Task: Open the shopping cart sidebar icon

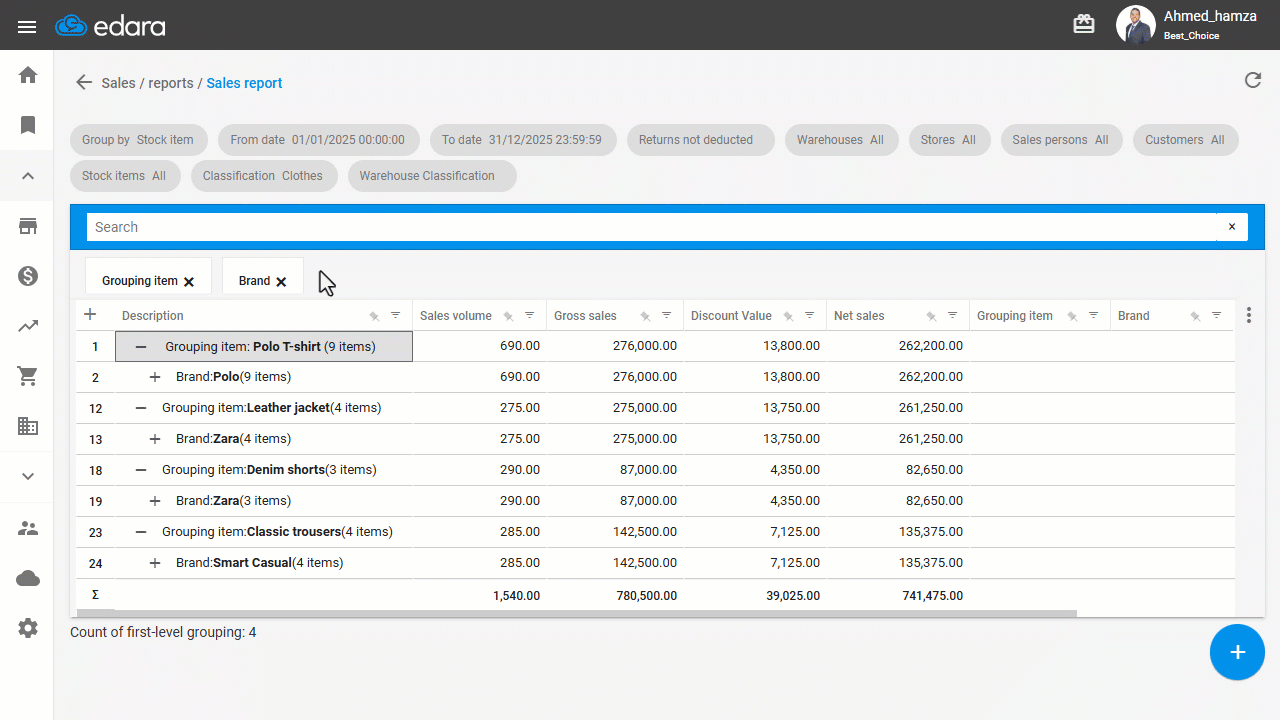Action: coord(28,376)
